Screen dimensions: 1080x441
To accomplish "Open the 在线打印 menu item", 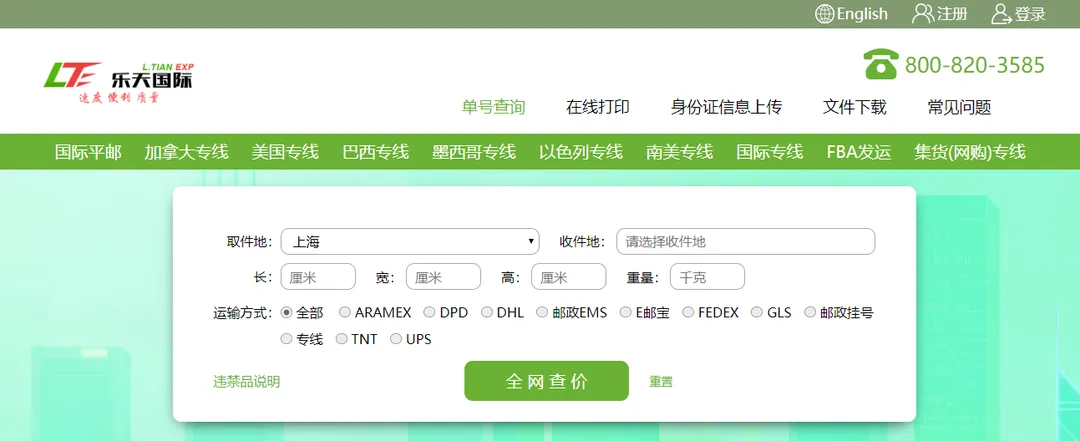I will (598, 107).
